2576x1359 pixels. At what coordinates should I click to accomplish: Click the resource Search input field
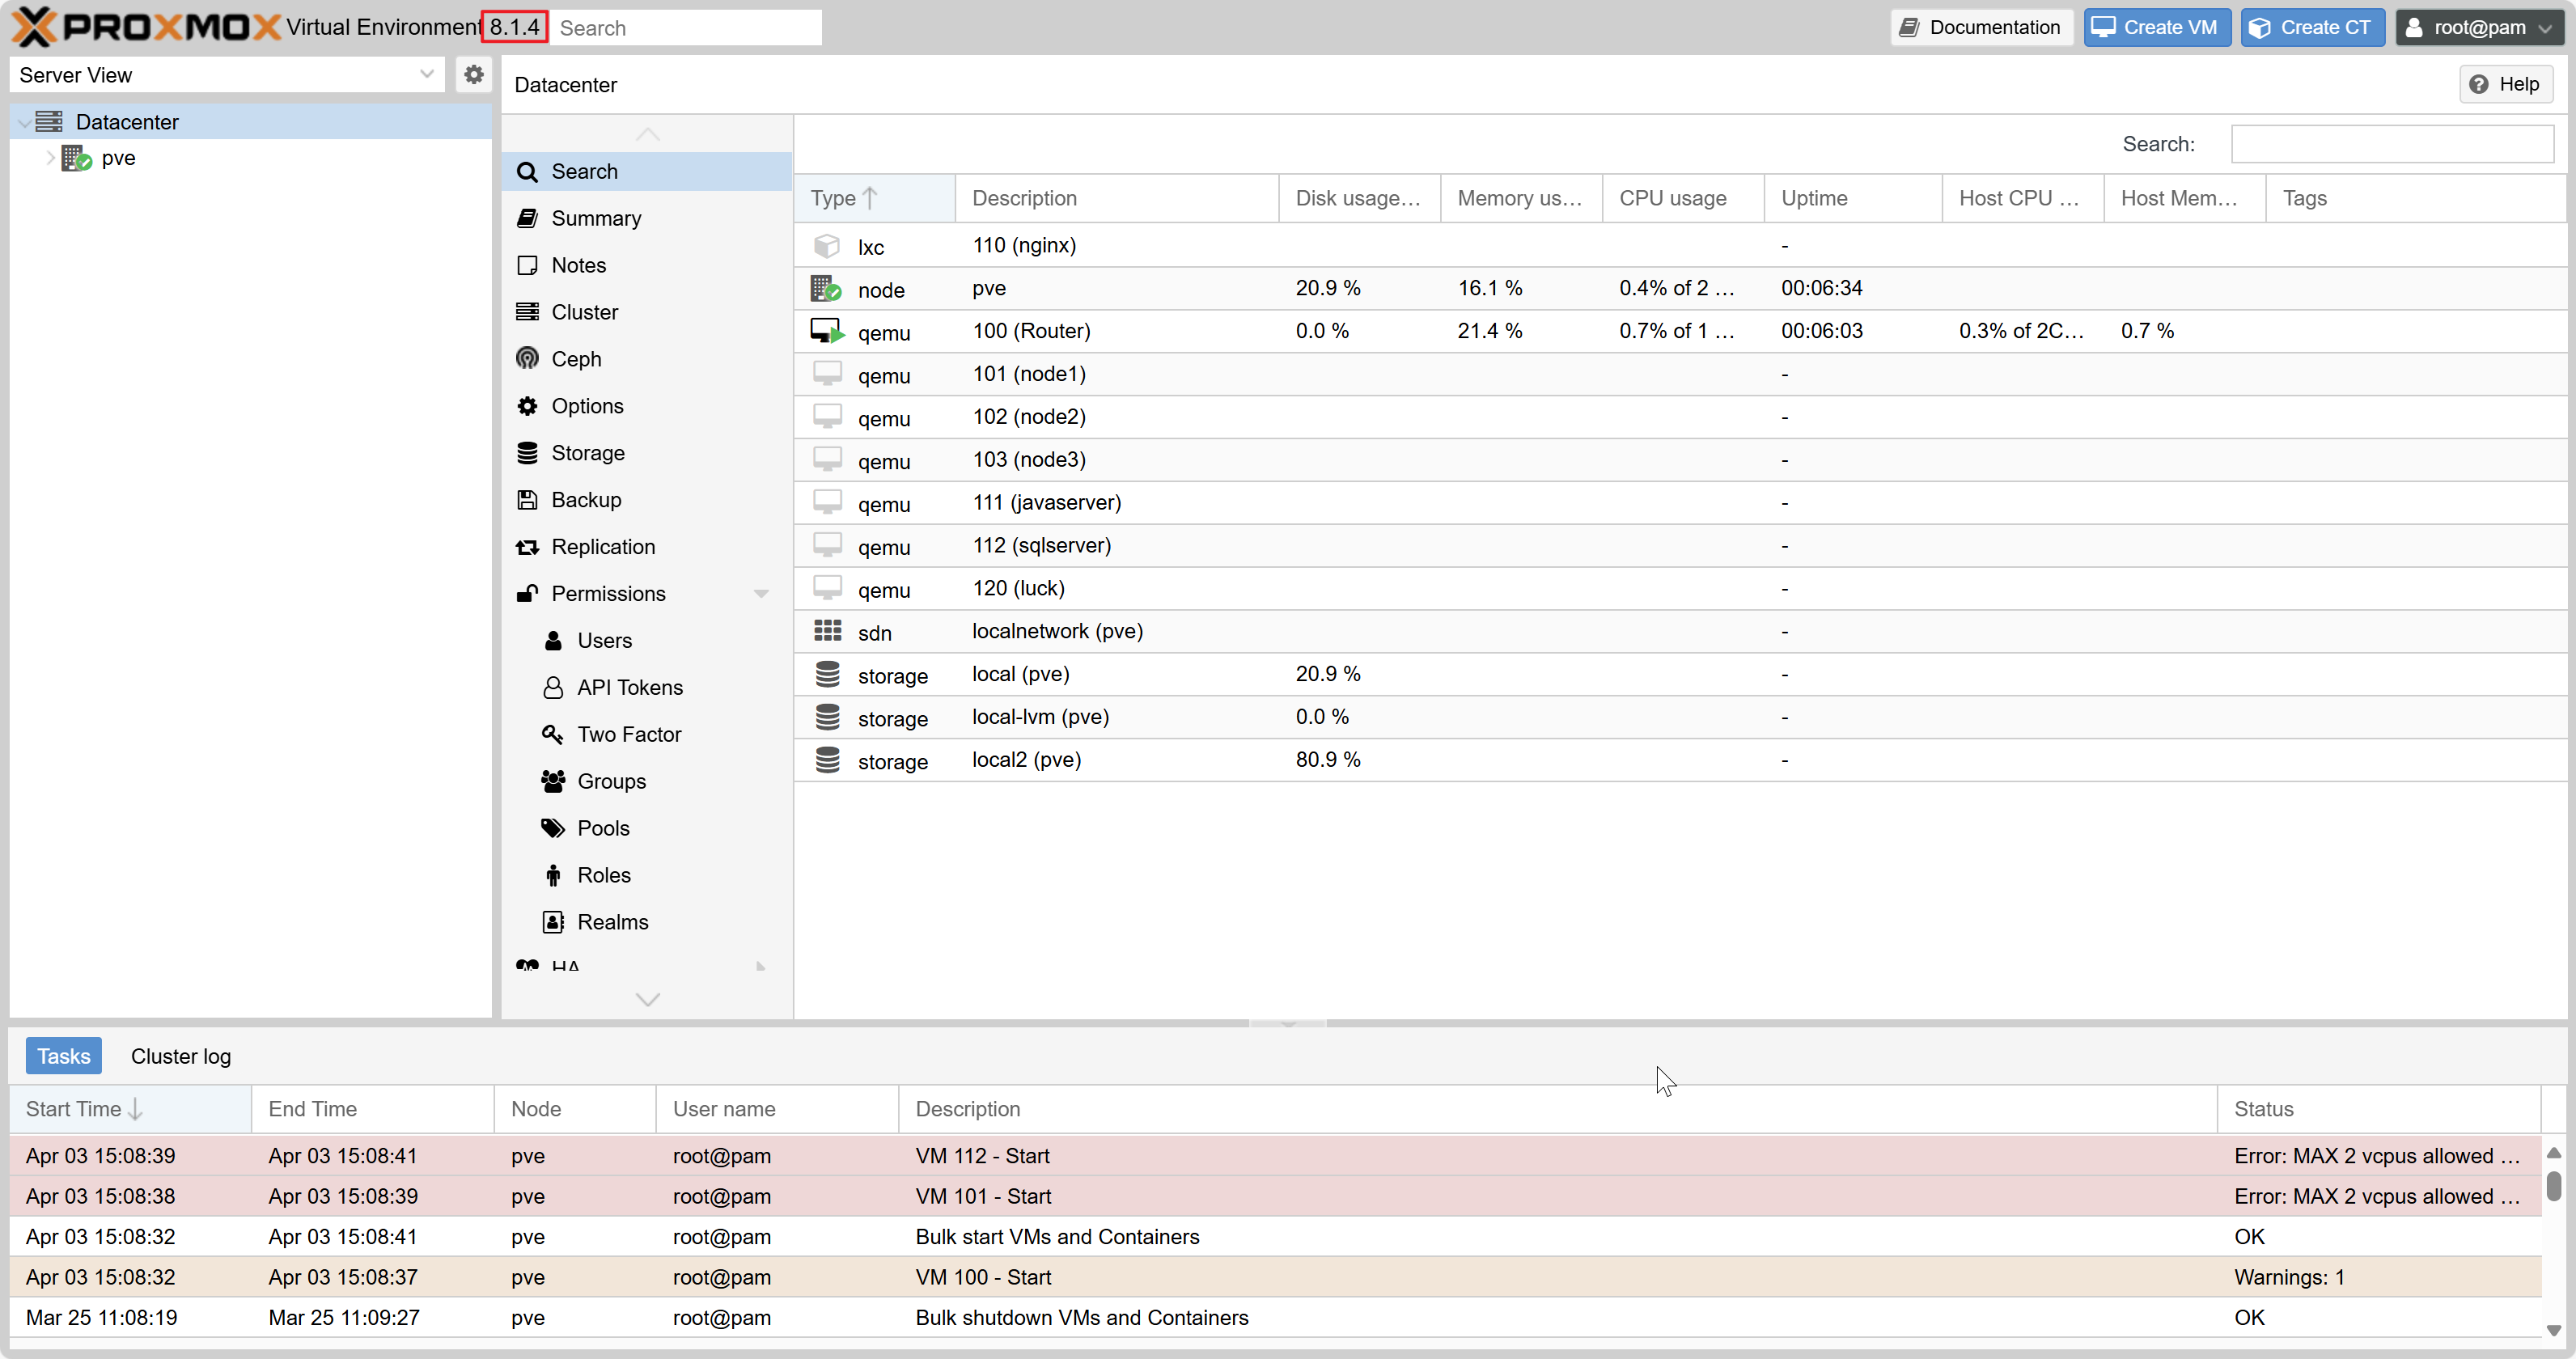(2391, 144)
